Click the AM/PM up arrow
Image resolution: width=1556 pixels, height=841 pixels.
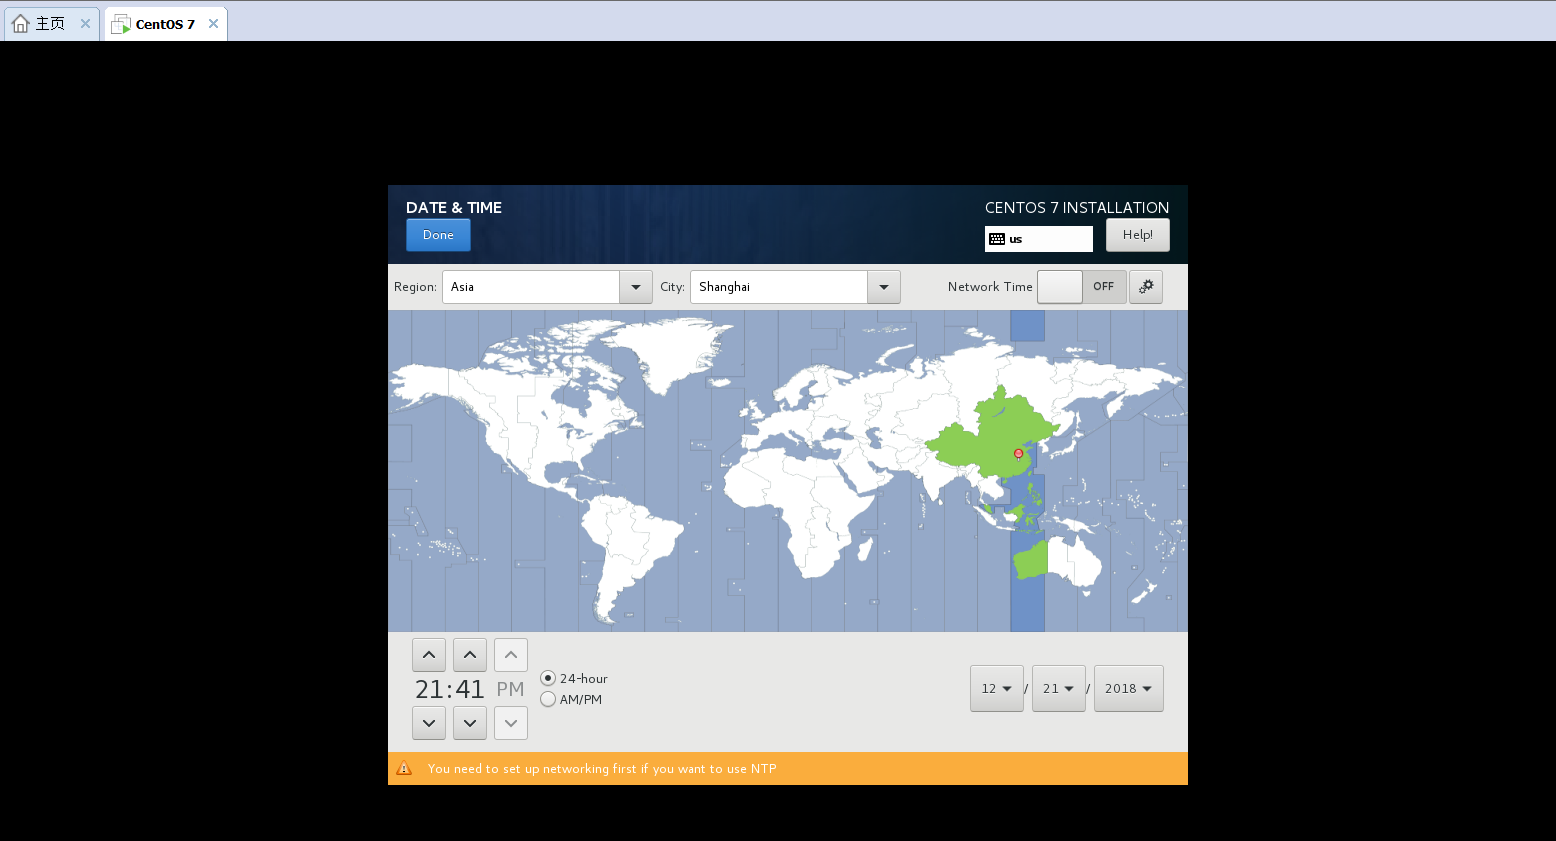(511, 655)
